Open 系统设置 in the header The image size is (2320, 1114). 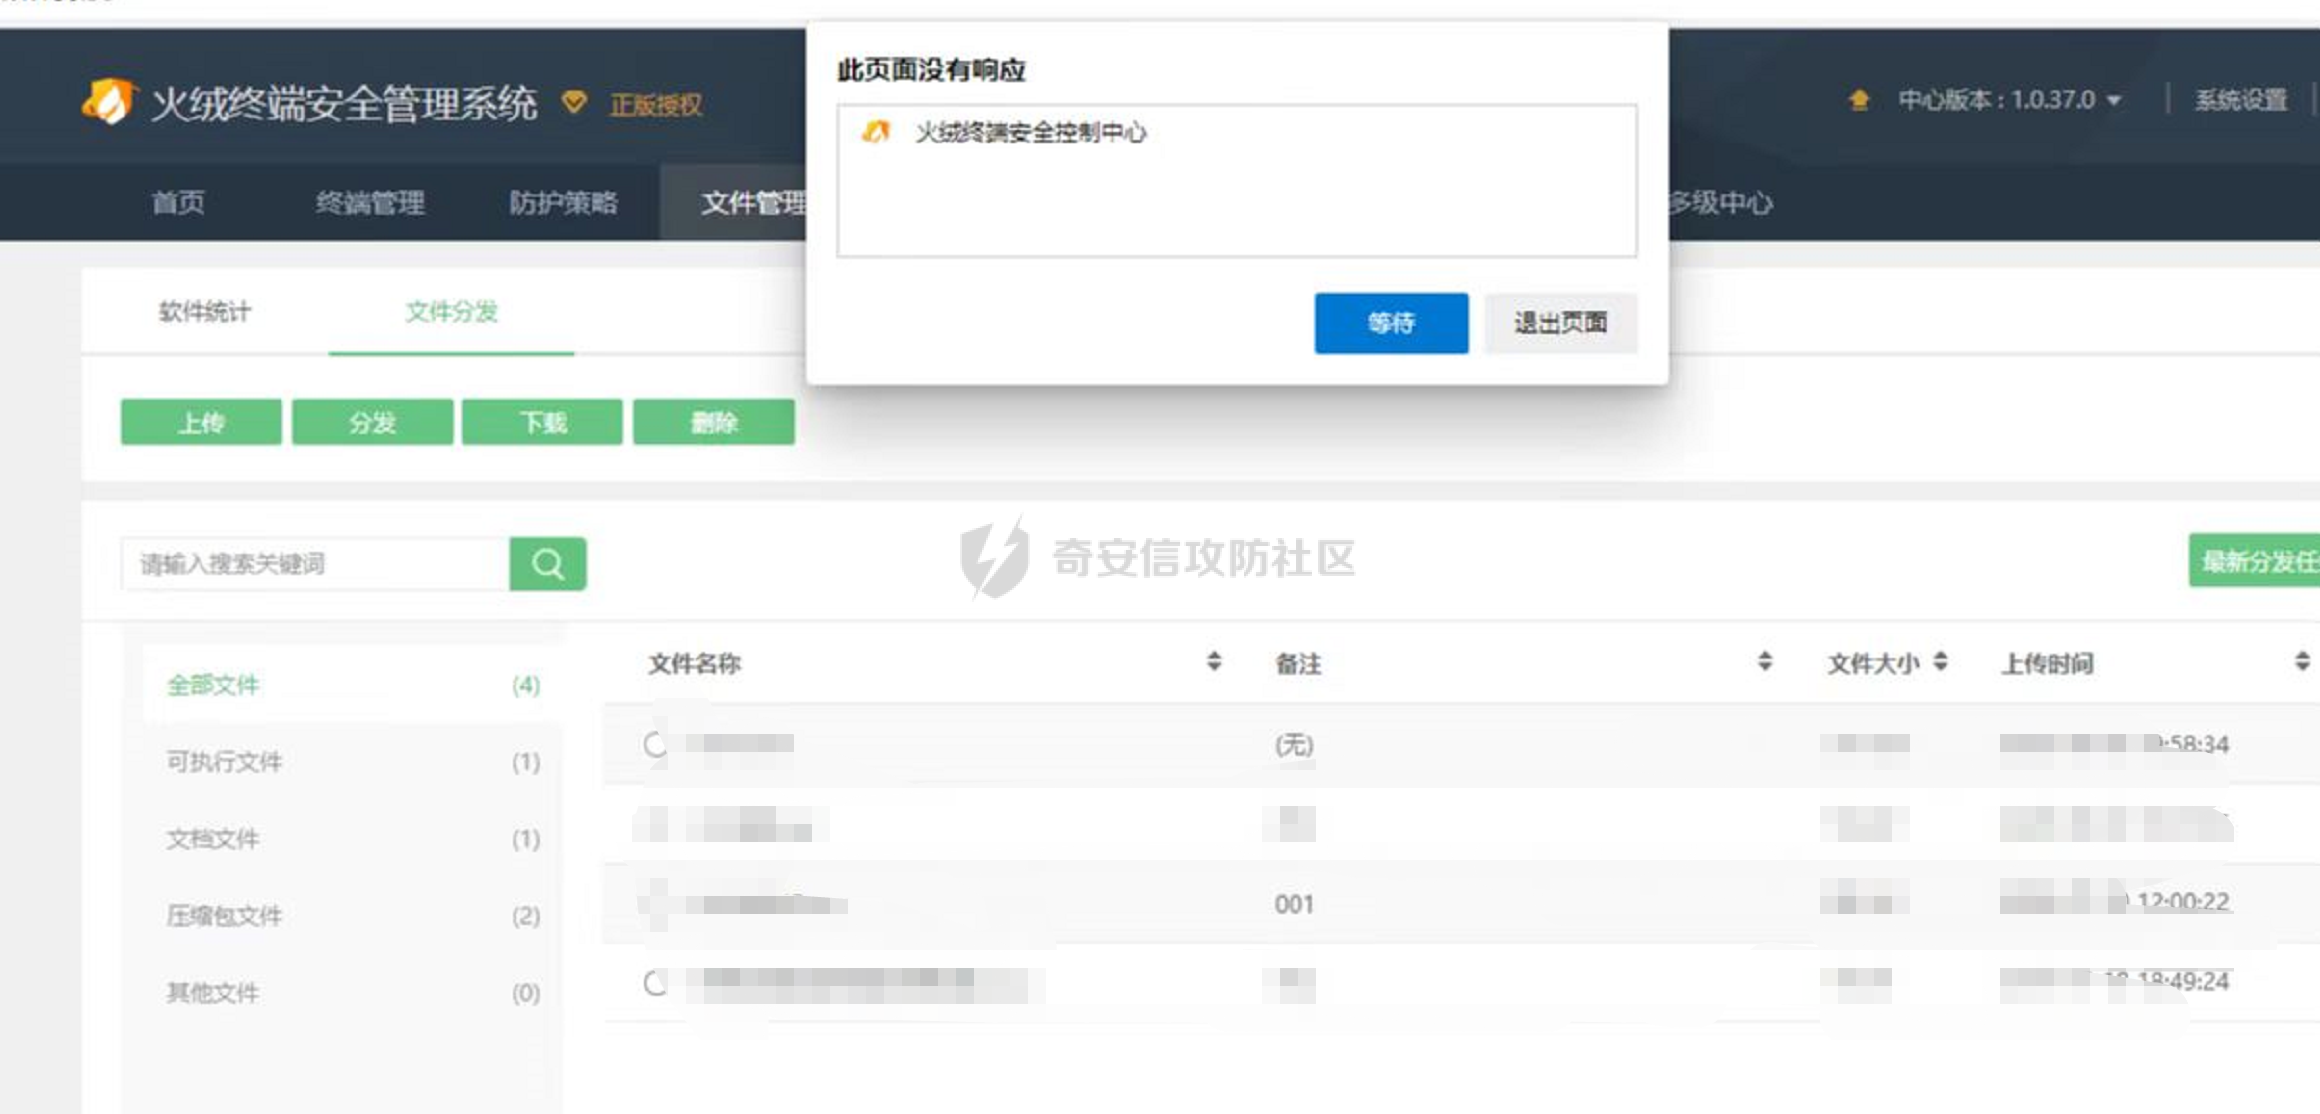tap(2241, 101)
